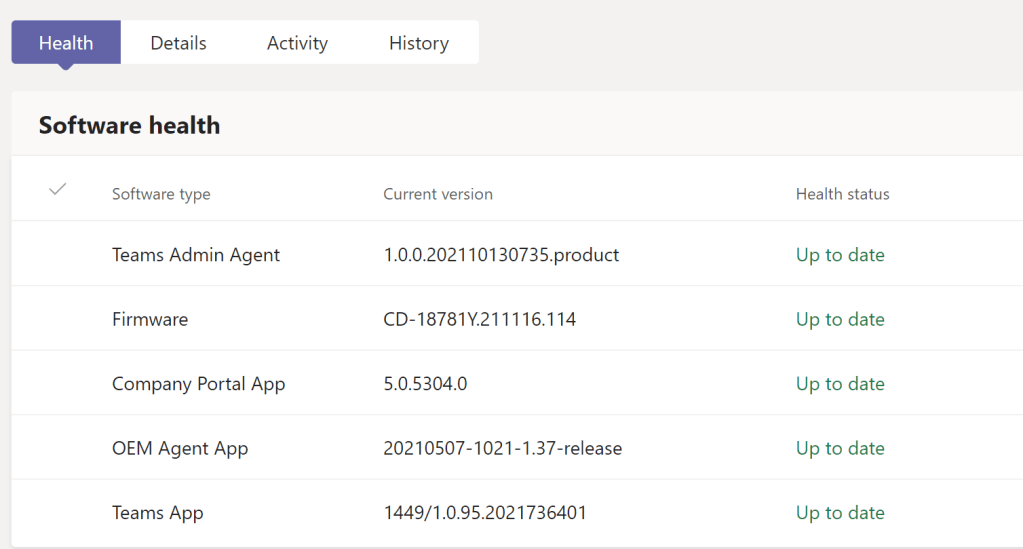Select the OEM Agent App row

click(180, 449)
